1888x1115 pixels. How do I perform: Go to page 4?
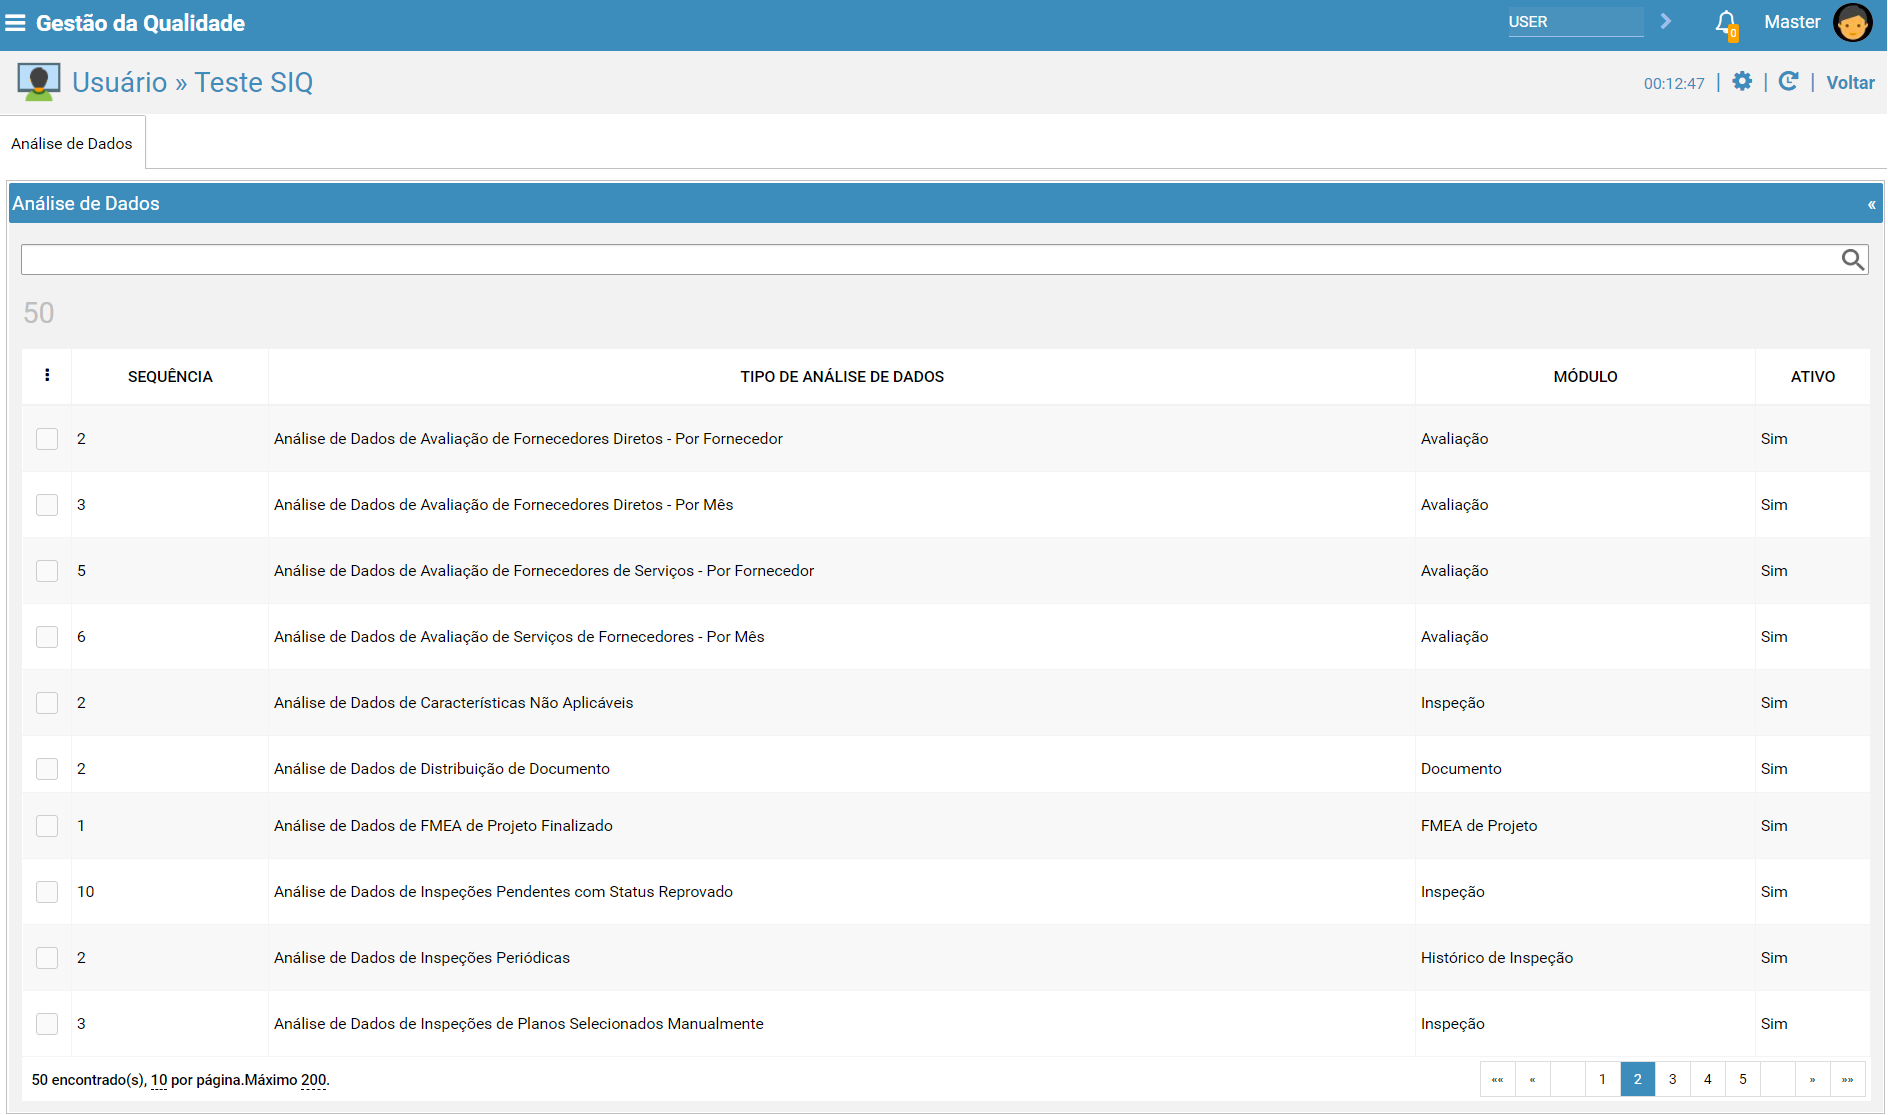(x=1707, y=1079)
